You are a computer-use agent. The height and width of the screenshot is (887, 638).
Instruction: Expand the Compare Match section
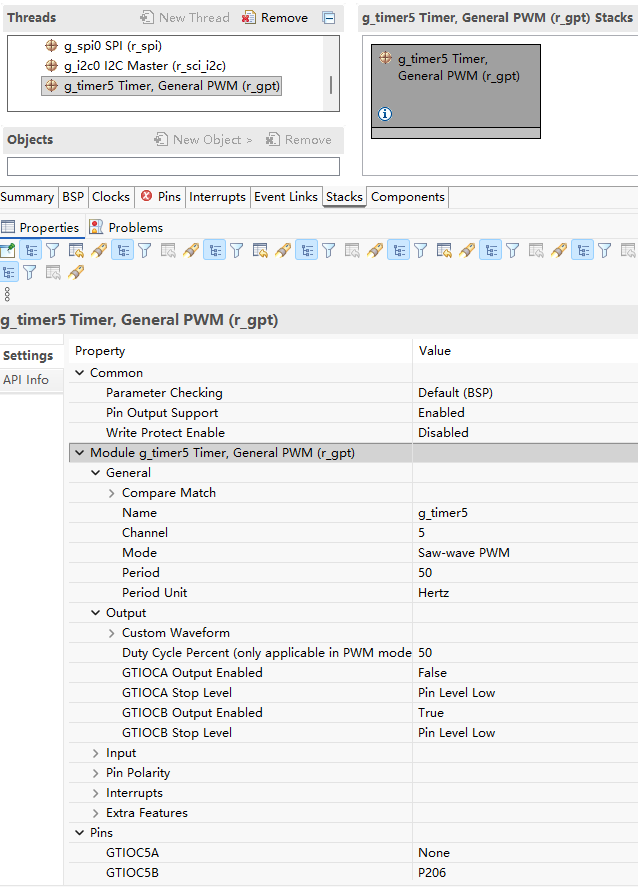(111, 493)
